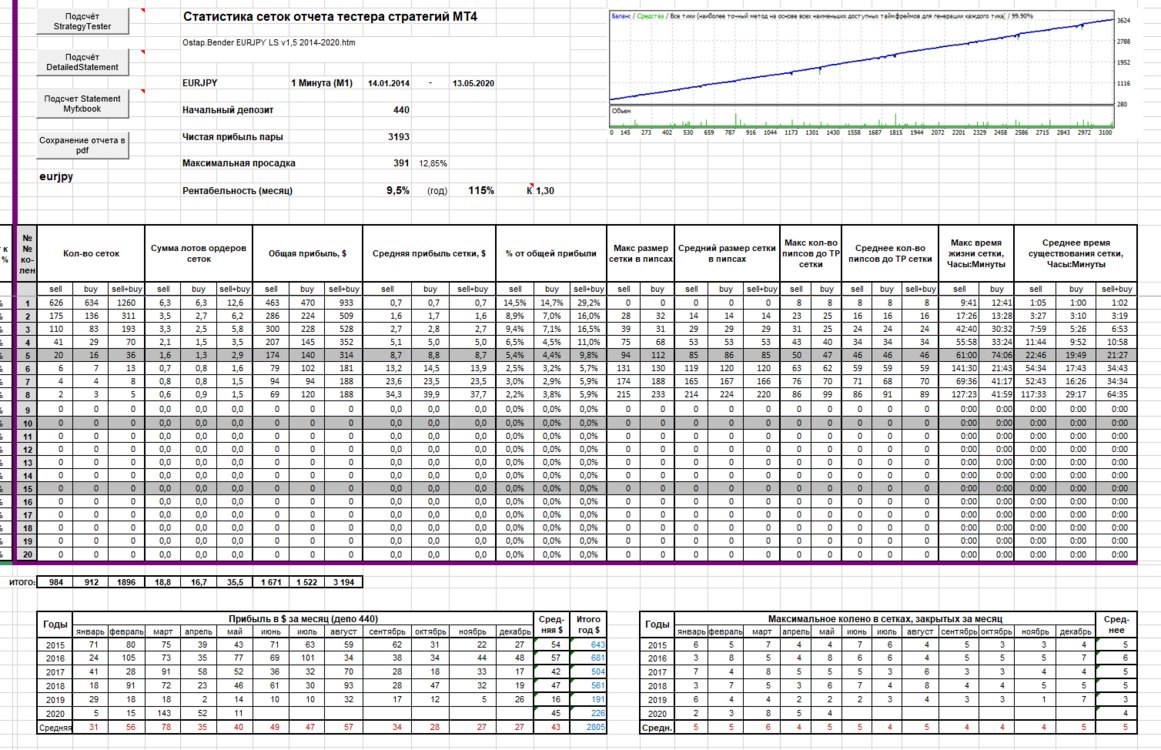1161x750 pixels.
Task: Select the initial deposit value 440
Action: pos(401,110)
